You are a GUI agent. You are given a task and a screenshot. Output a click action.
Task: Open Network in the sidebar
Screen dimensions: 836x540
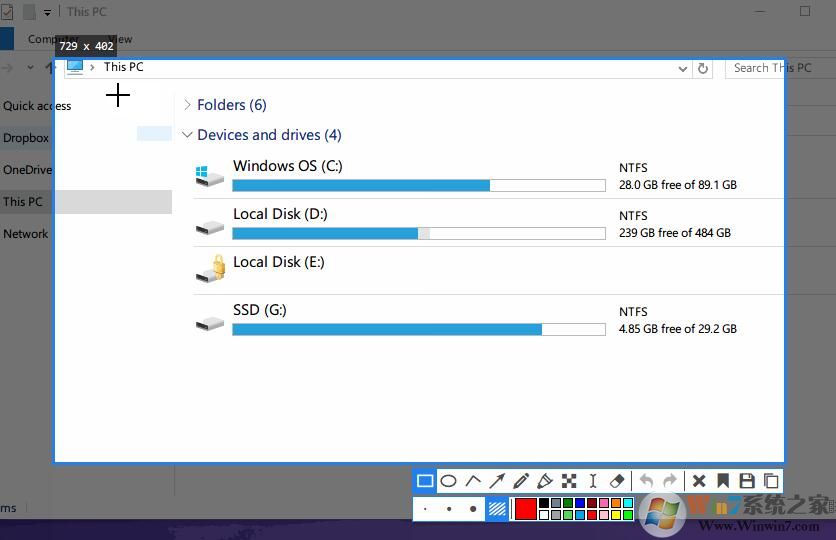(26, 234)
